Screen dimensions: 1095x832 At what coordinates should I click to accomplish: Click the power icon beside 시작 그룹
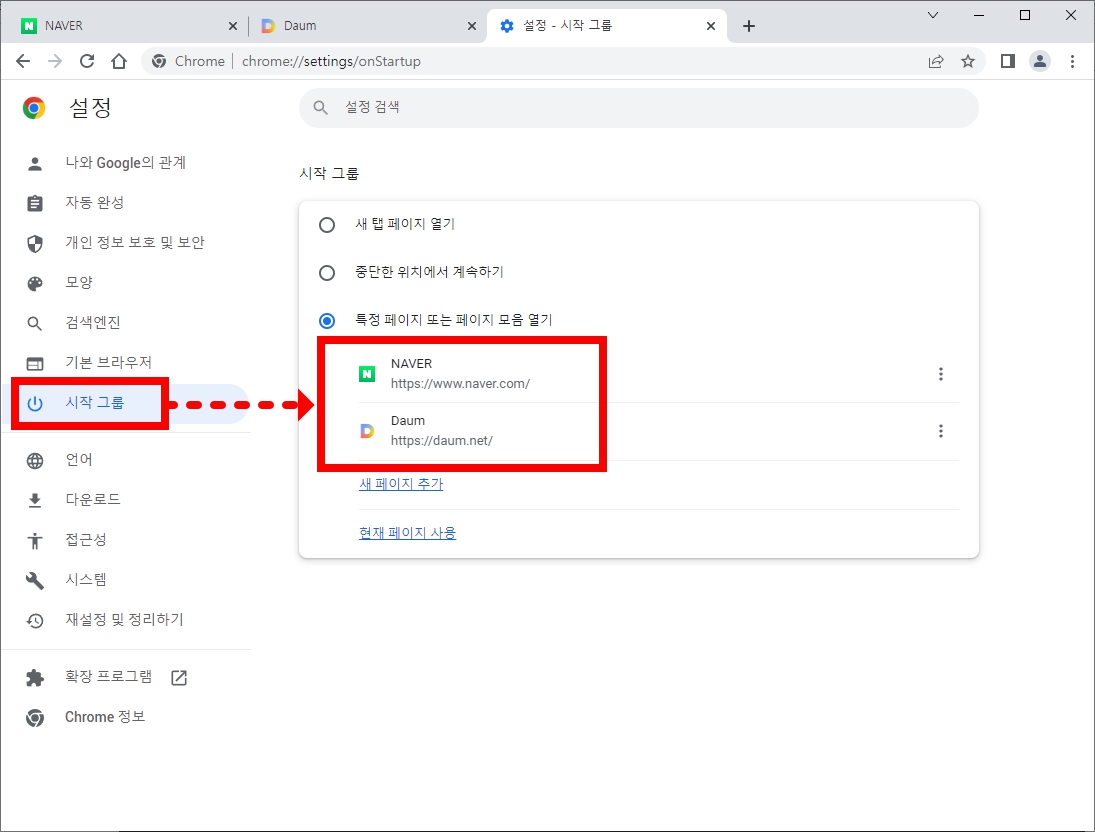pos(34,403)
